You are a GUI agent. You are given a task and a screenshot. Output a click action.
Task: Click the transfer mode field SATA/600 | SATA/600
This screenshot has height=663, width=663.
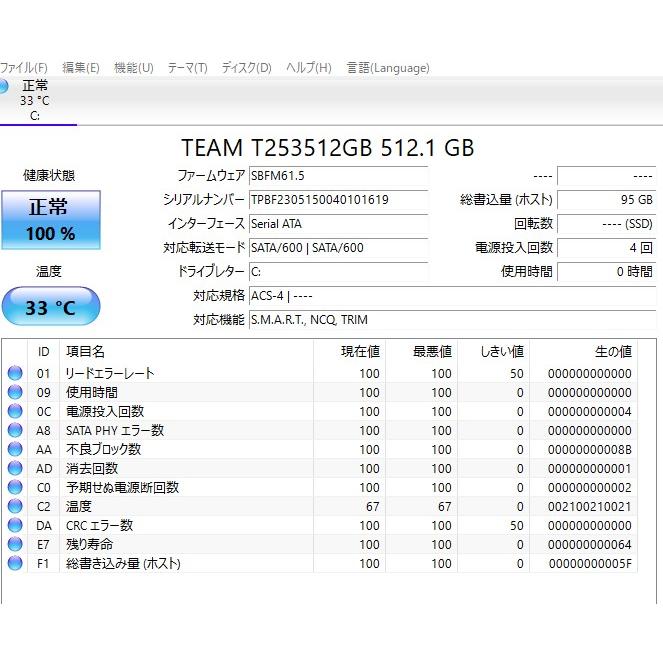coord(338,248)
